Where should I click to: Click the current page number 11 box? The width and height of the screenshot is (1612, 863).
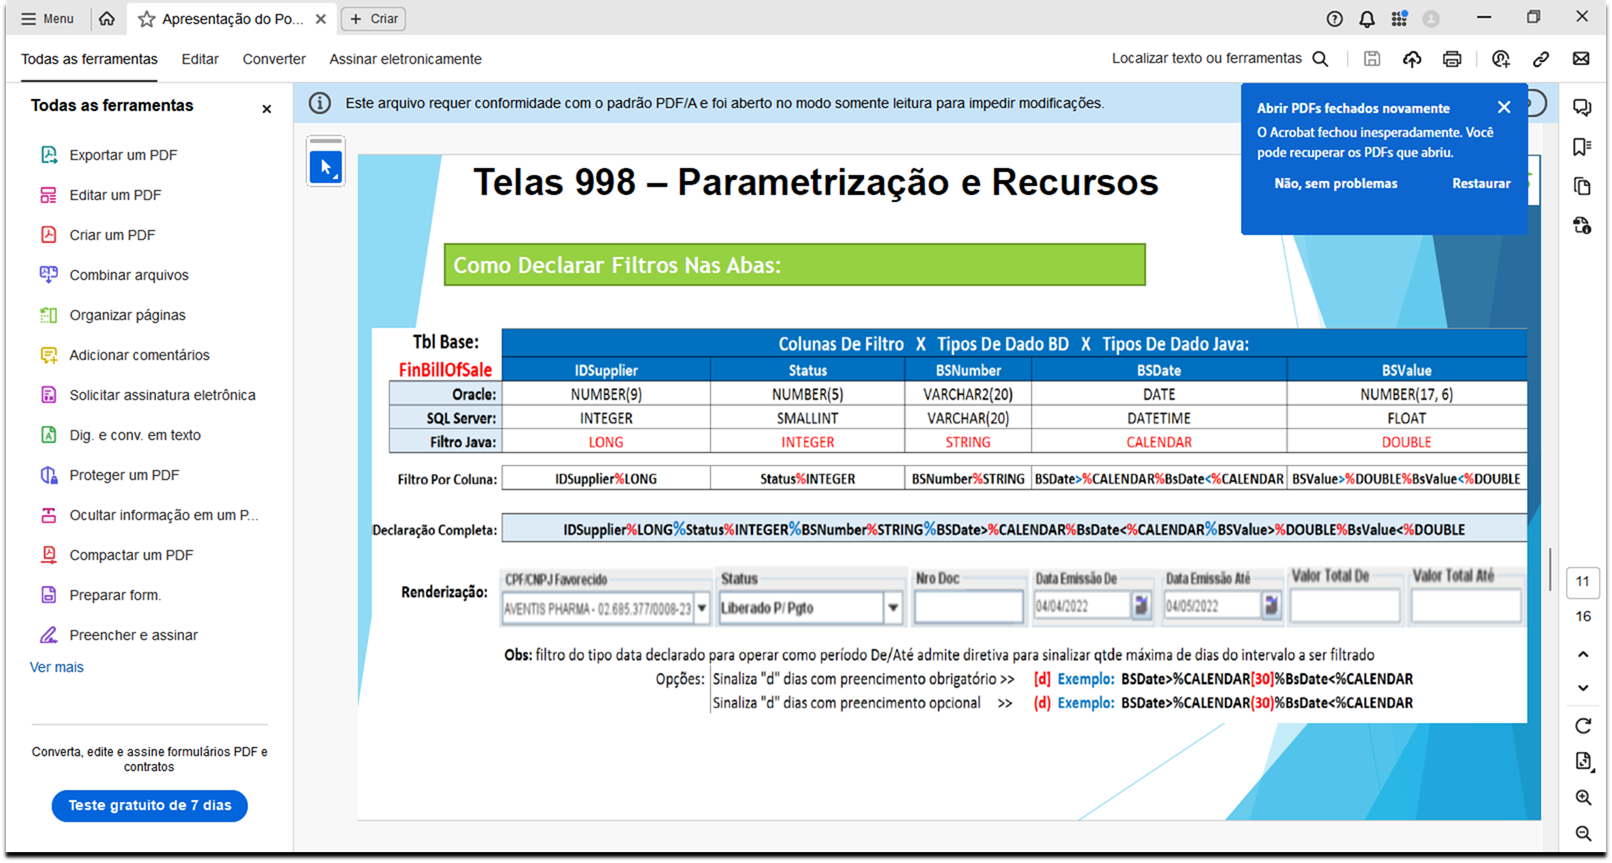[x=1582, y=582]
